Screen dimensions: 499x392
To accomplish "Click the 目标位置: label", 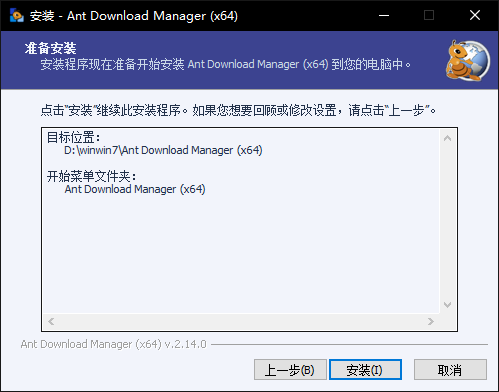I will click(x=73, y=137).
